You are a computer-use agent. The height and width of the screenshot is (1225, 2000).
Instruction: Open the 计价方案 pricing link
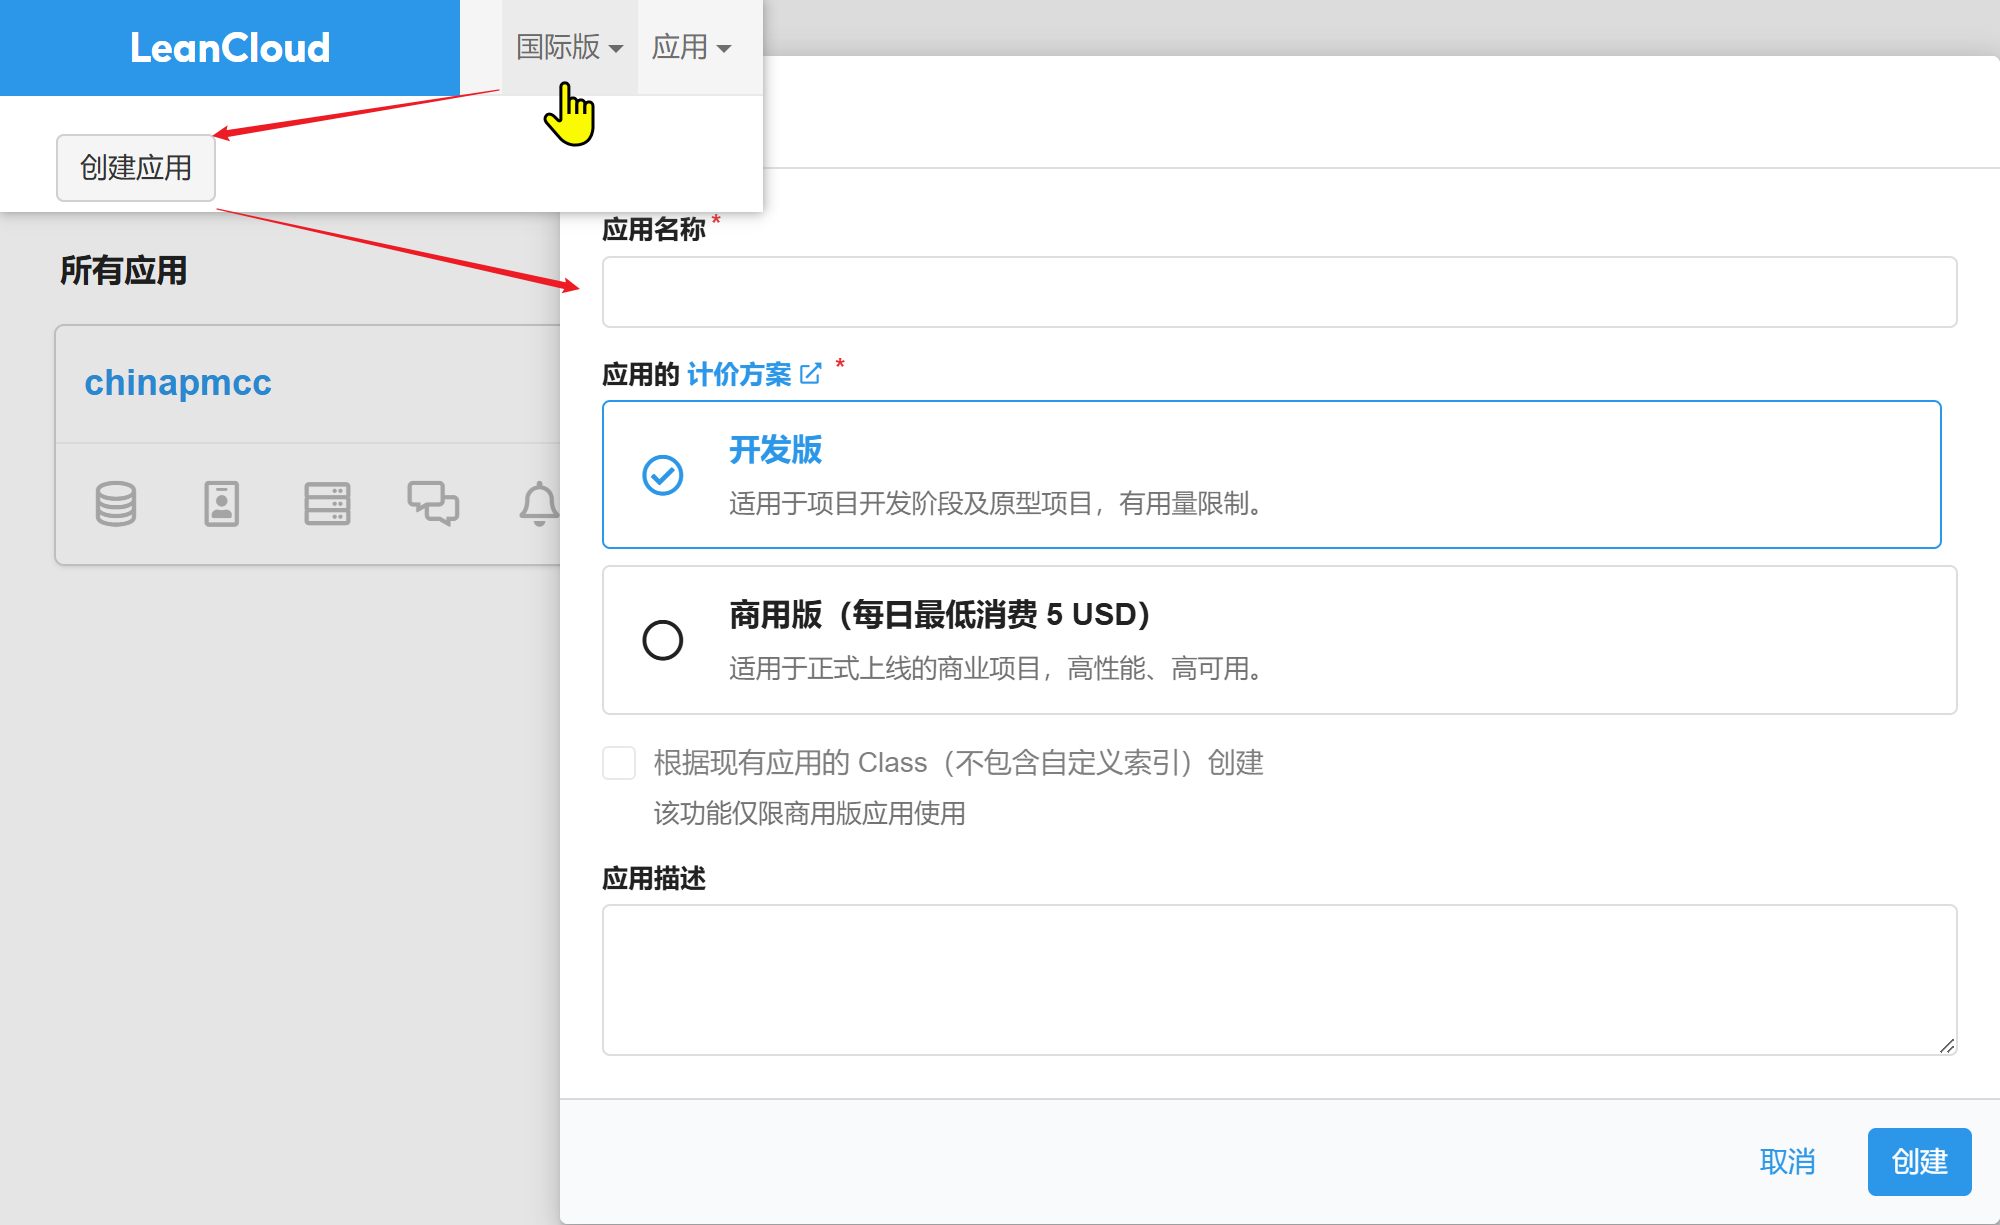pyautogui.click(x=739, y=375)
